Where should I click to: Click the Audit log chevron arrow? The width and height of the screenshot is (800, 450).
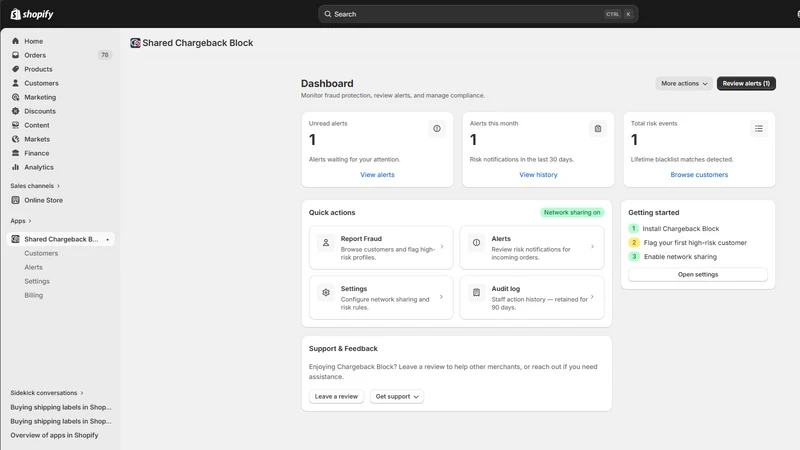coord(592,296)
